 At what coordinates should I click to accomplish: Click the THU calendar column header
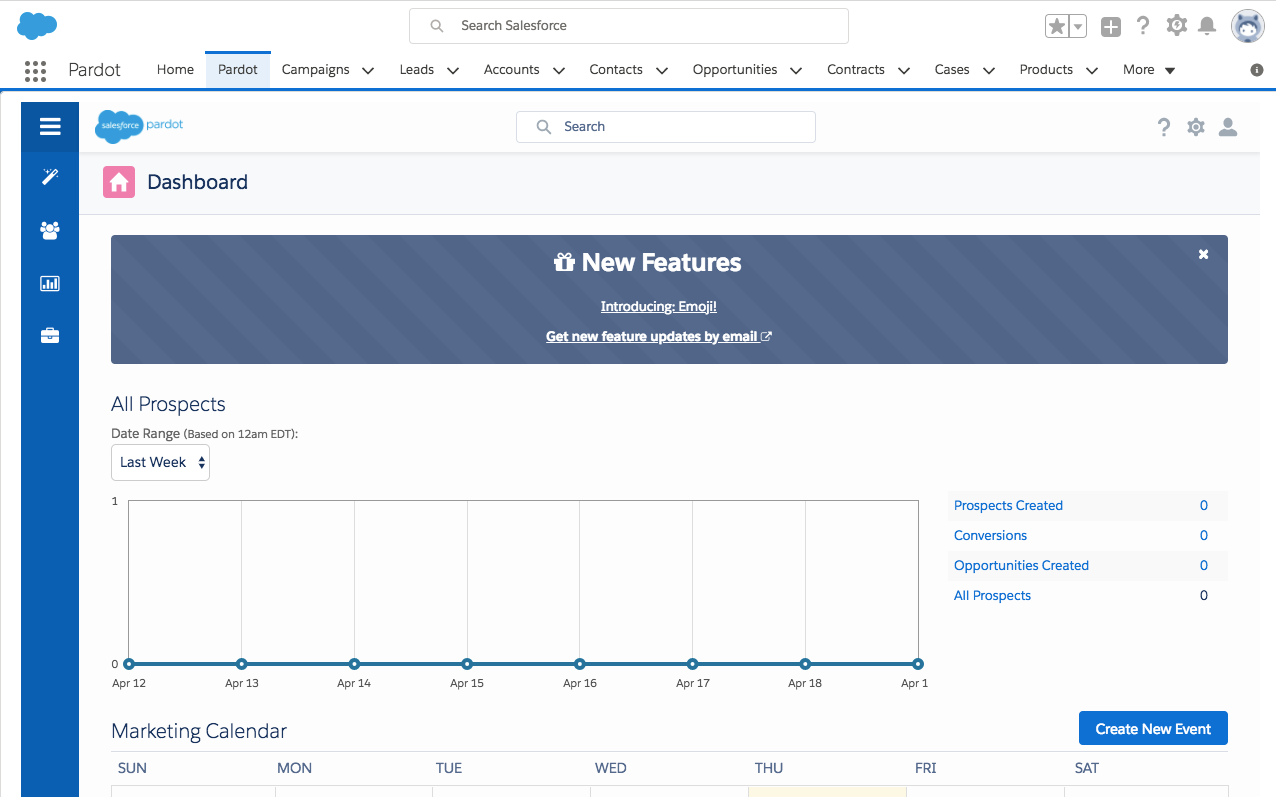point(769,768)
